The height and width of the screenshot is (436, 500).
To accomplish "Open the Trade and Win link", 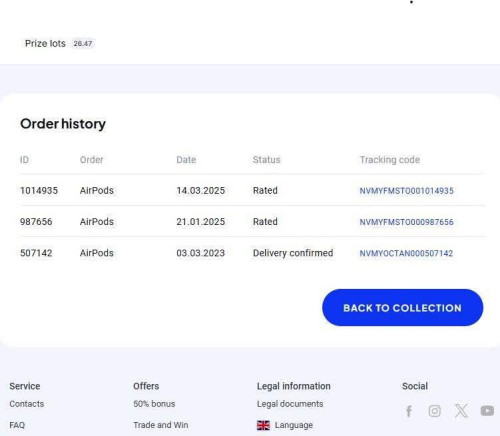I will pos(161,425).
